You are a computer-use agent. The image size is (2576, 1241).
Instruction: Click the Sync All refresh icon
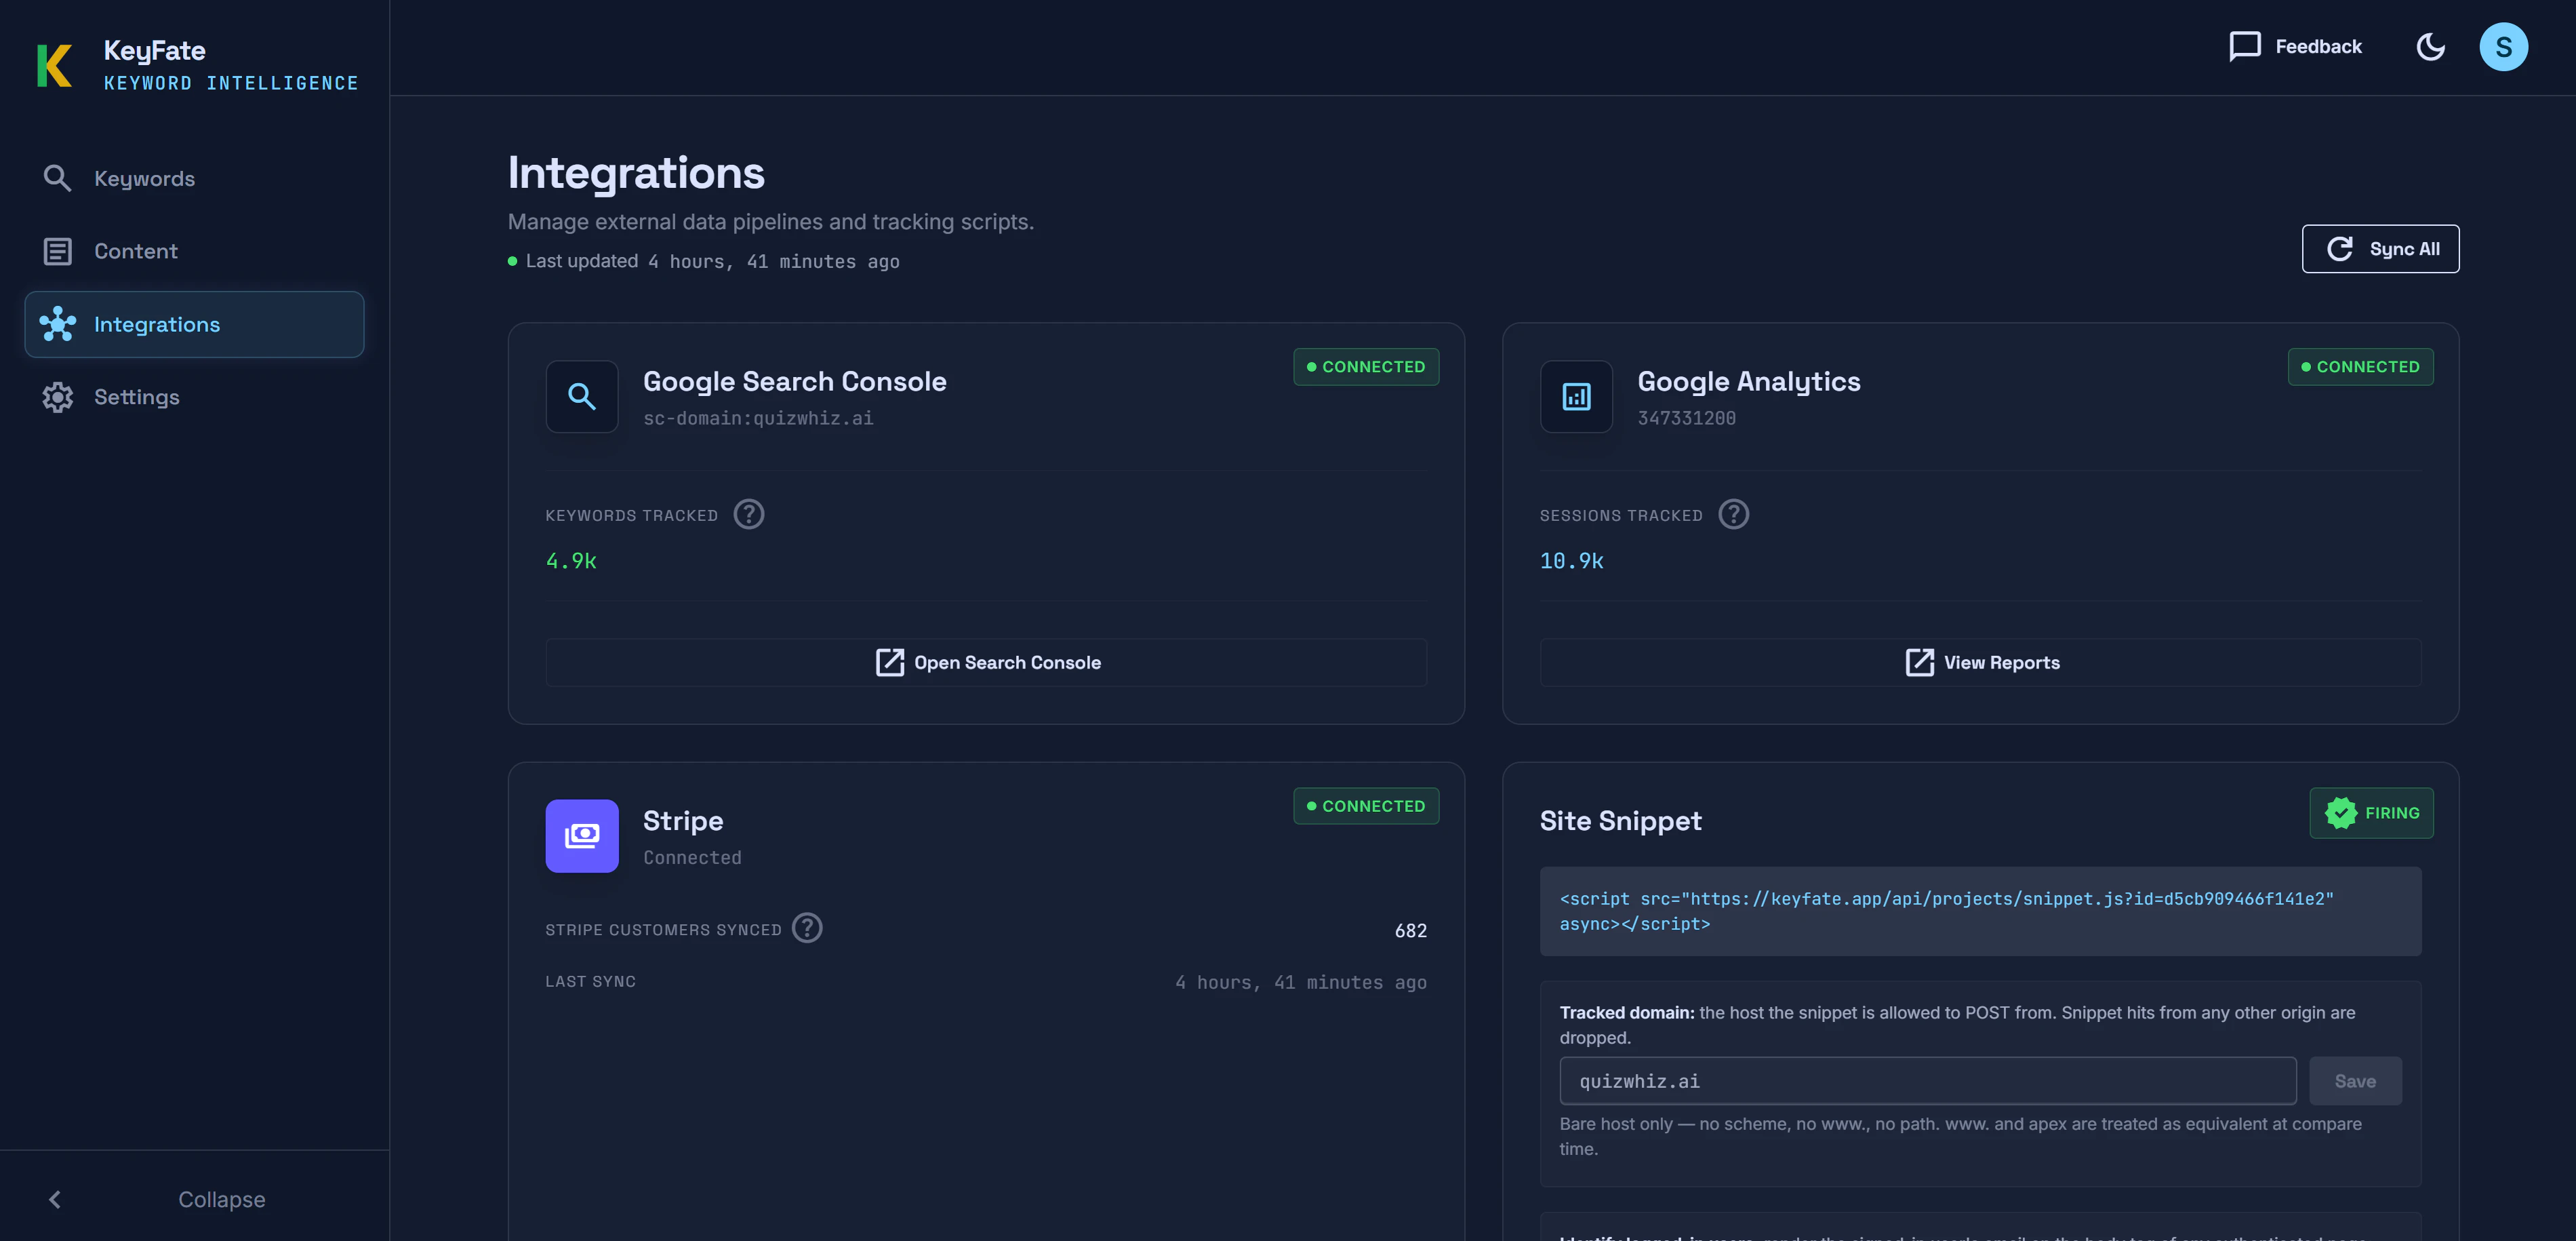click(2339, 249)
